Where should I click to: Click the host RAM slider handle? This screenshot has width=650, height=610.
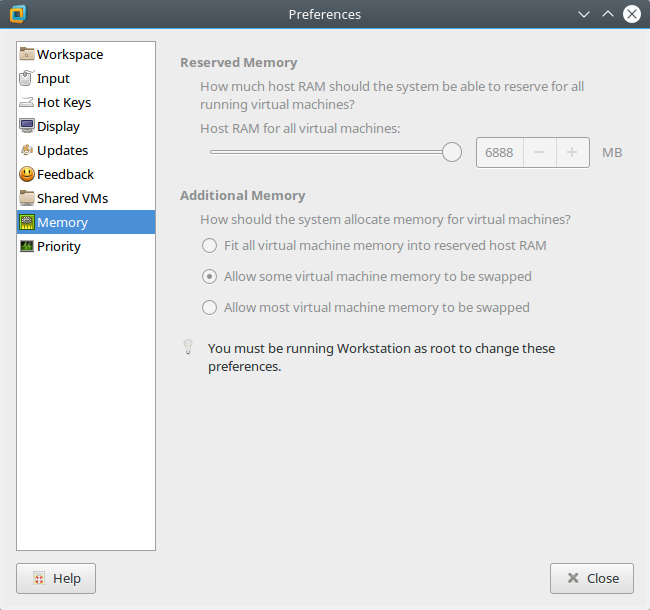452,152
